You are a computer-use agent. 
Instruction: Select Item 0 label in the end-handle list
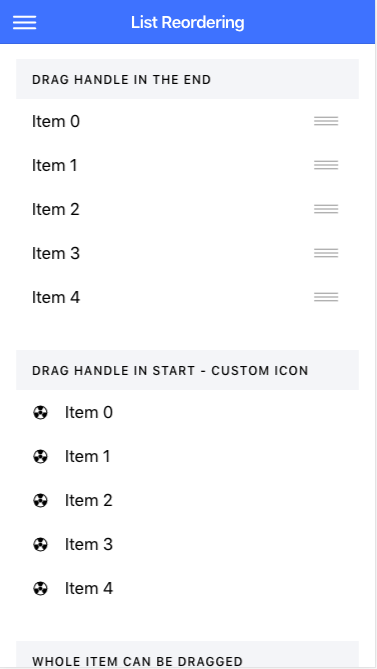pyautogui.click(x=56, y=122)
